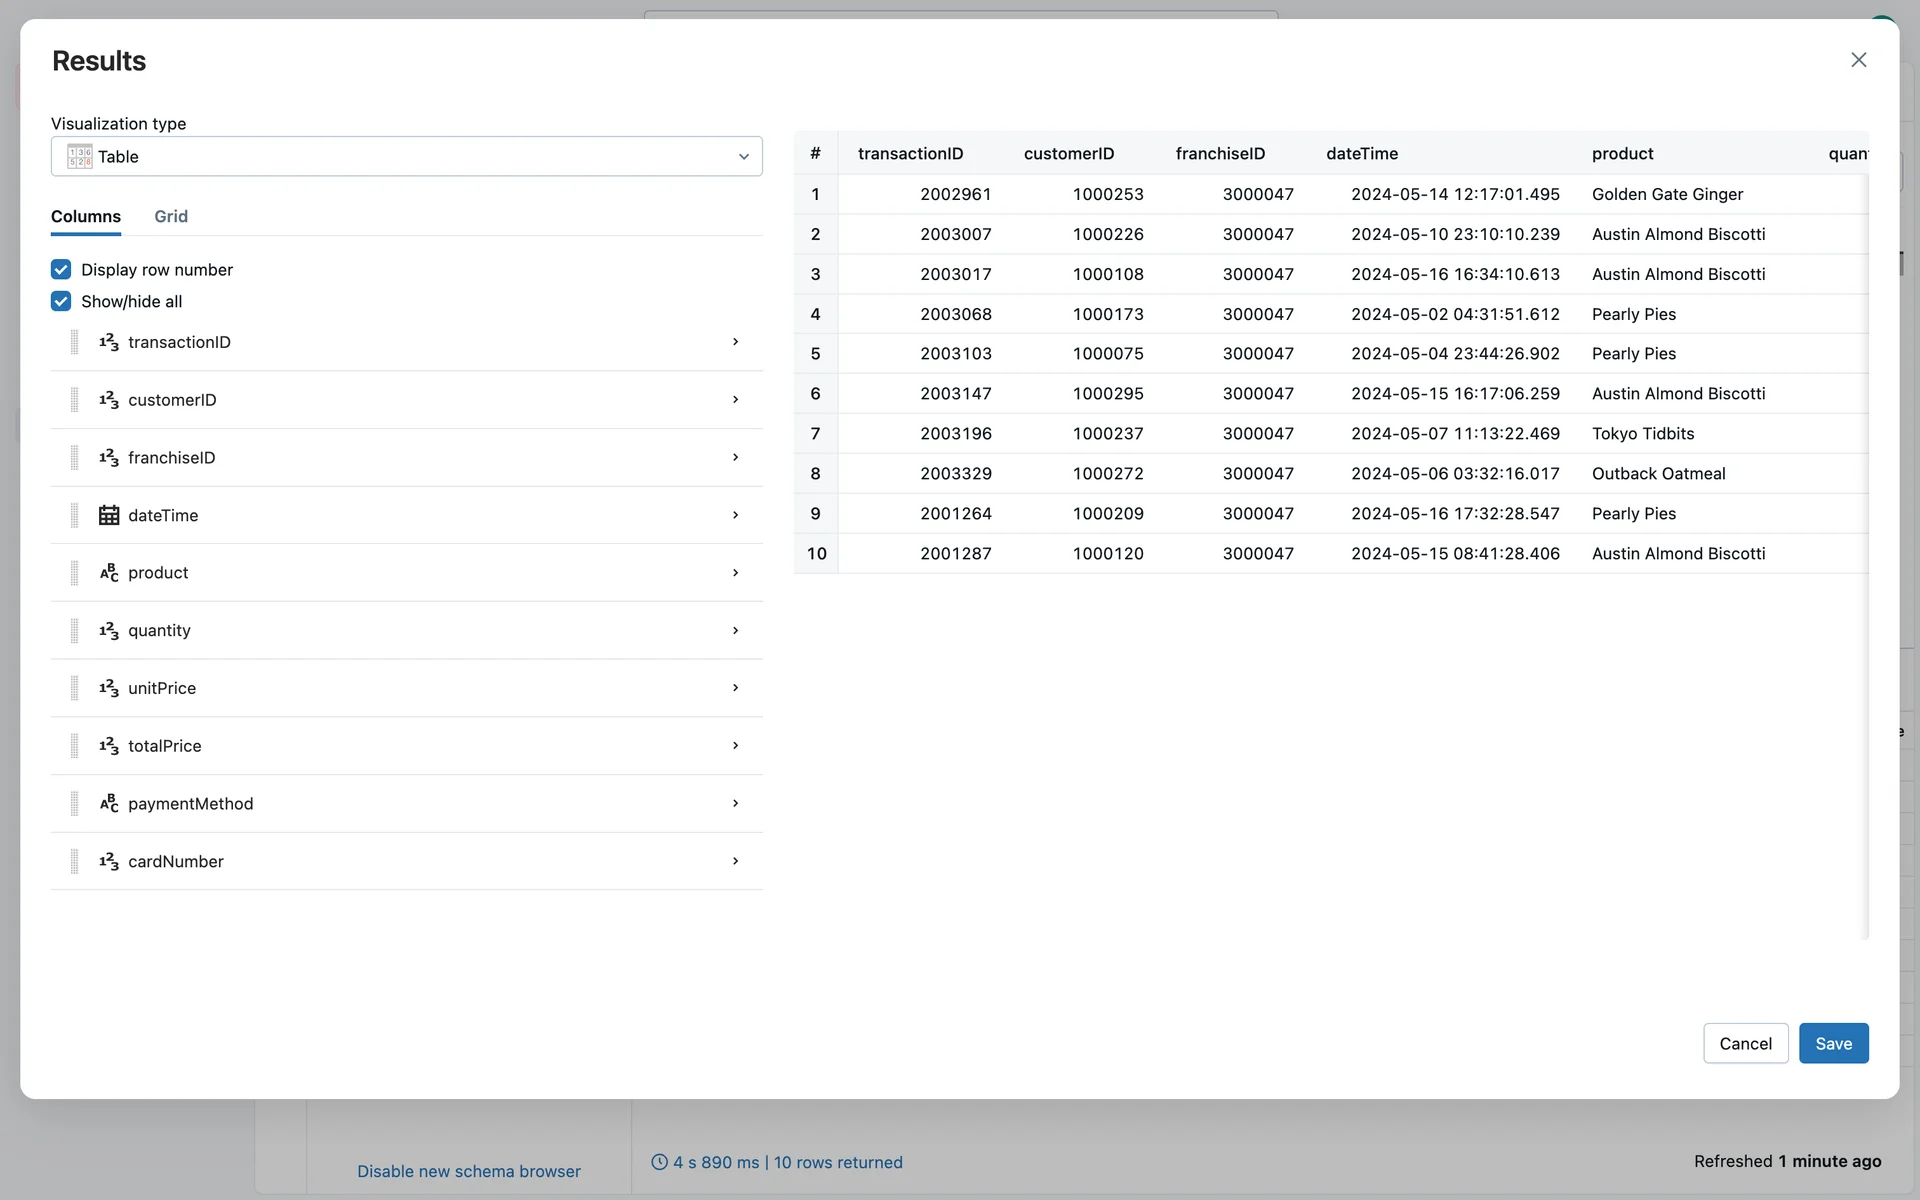
Task: Click the dateTime calendar type icon
Action: pyautogui.click(x=109, y=515)
